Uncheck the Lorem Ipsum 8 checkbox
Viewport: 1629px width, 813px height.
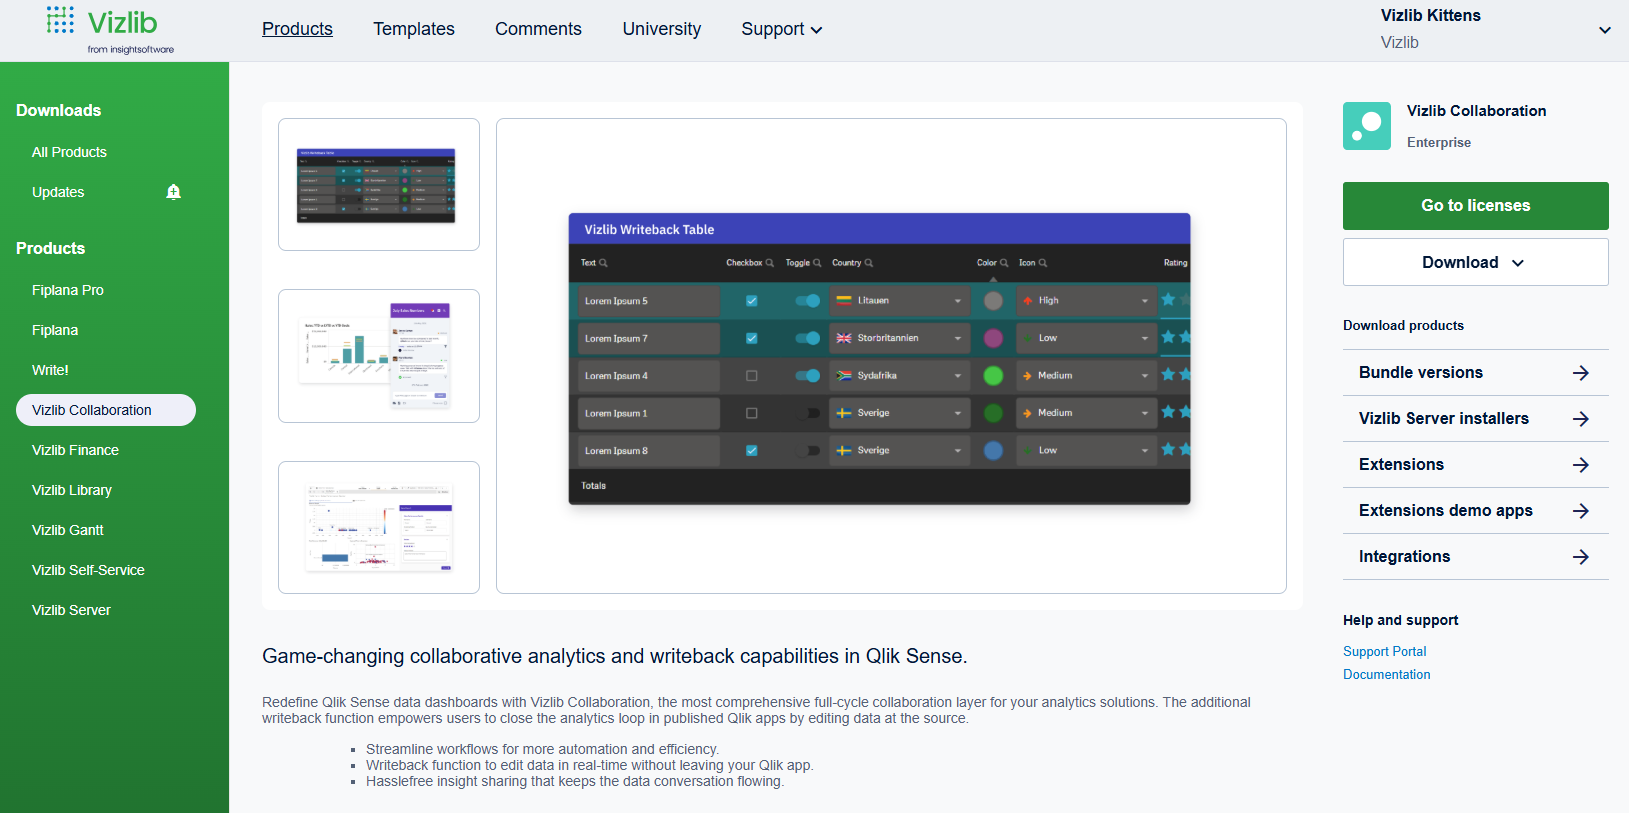coord(752,451)
